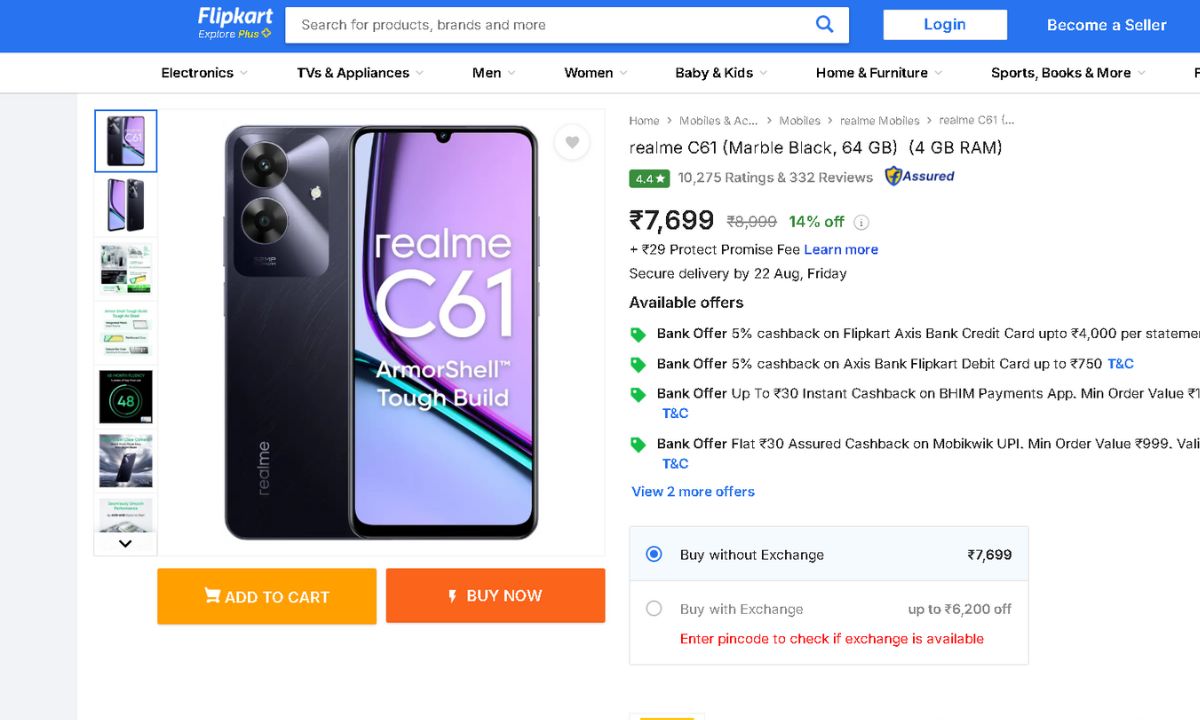The width and height of the screenshot is (1200, 720).
Task: Add product to wishlist with heart icon
Action: tap(572, 143)
